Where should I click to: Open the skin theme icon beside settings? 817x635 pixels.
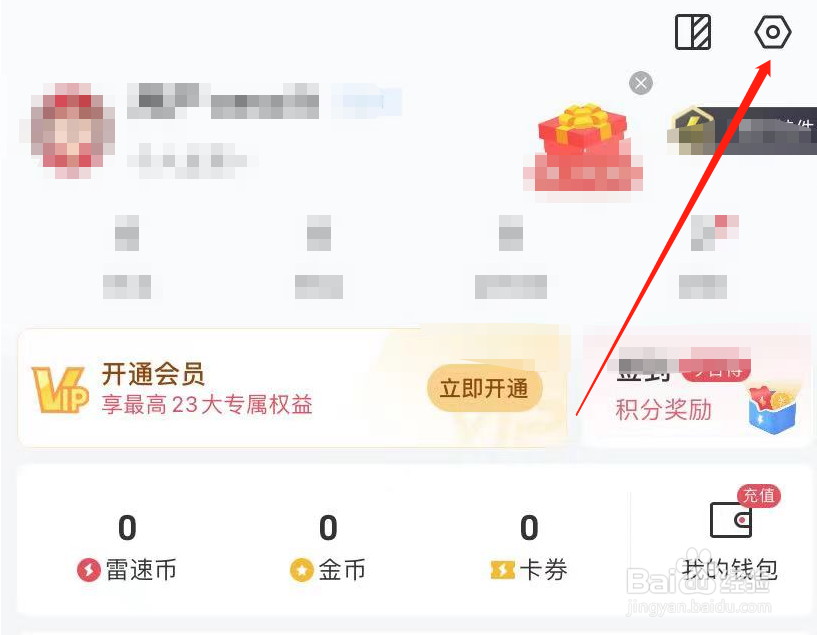pyautogui.click(x=693, y=32)
